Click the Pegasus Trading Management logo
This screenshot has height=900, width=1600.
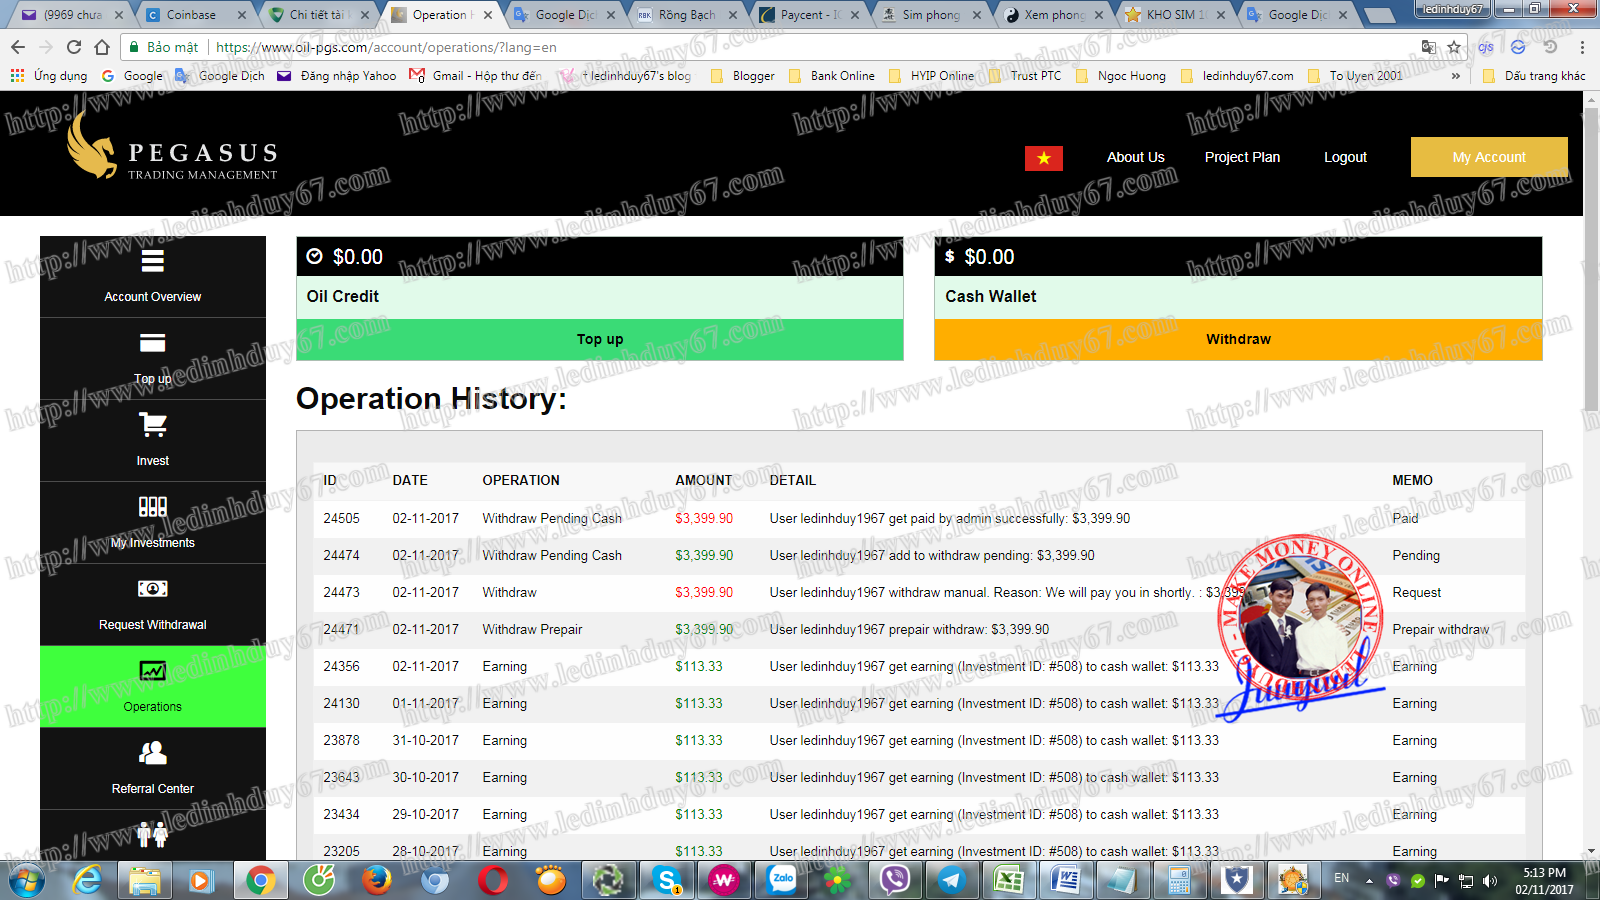pyautogui.click(x=172, y=147)
